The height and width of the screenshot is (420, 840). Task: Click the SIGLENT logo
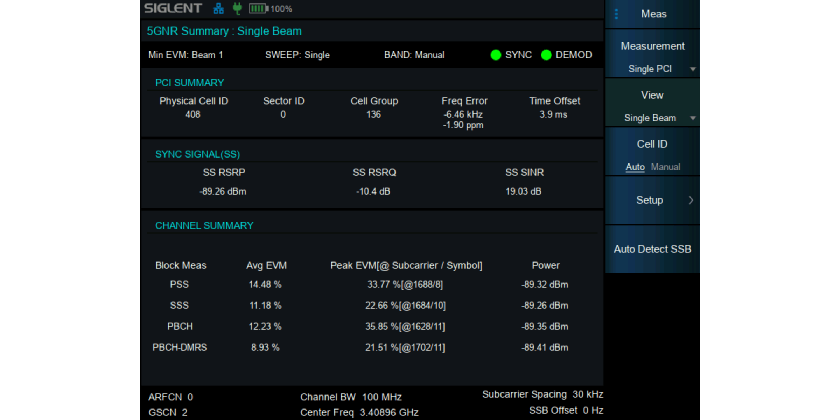coord(172,9)
